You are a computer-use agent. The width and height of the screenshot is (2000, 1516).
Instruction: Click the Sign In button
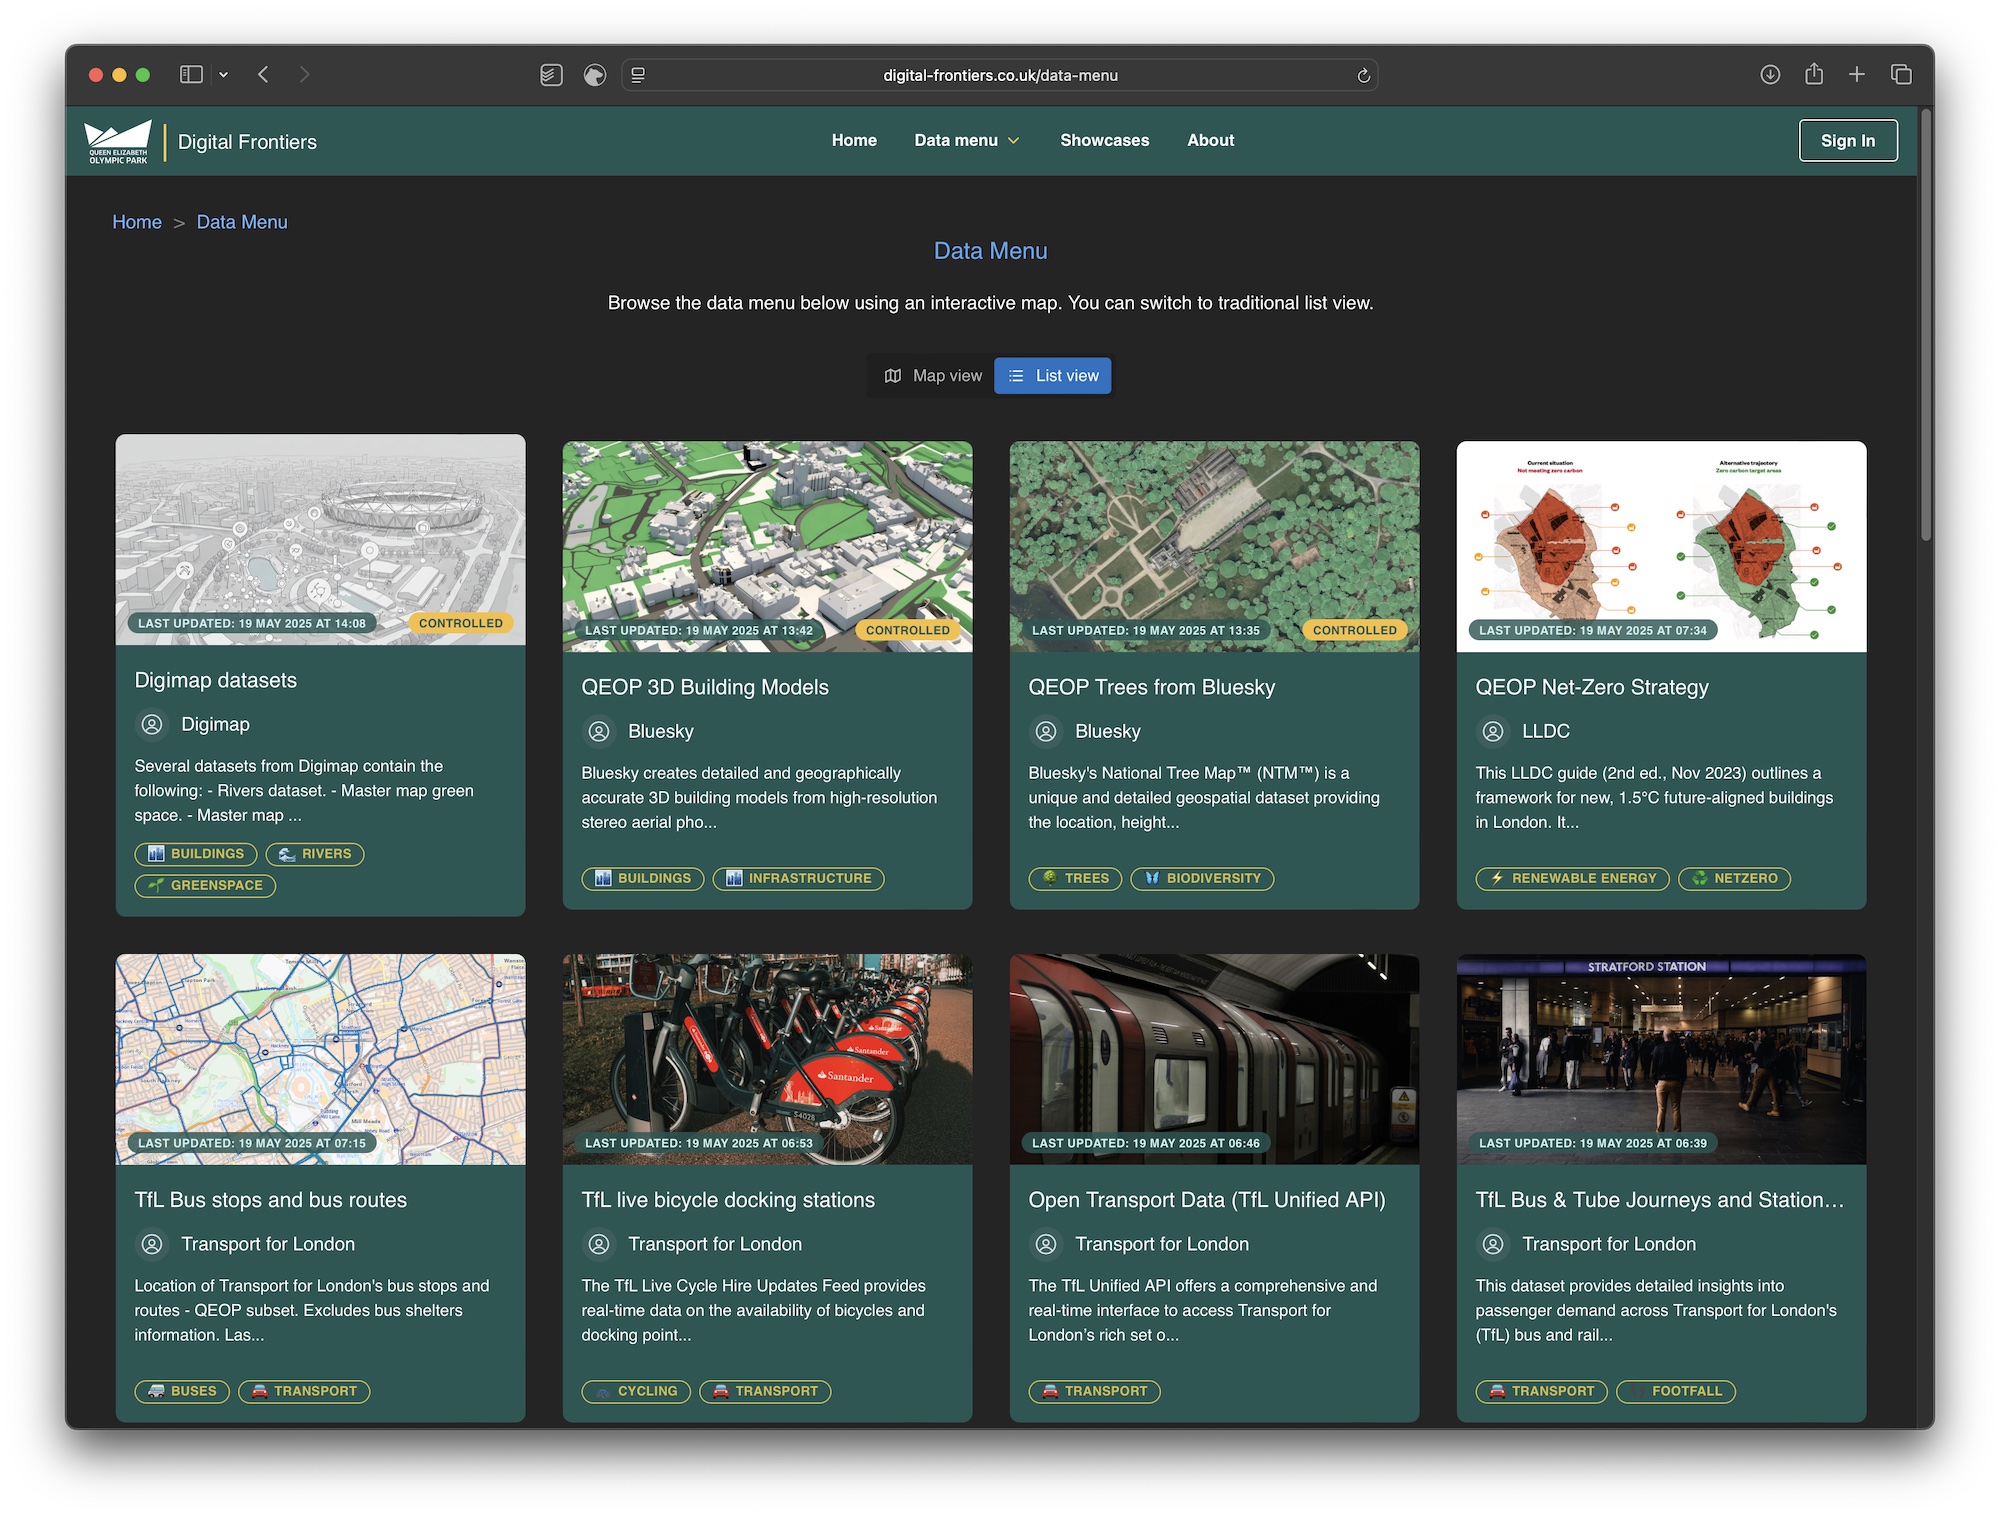pos(1848,141)
